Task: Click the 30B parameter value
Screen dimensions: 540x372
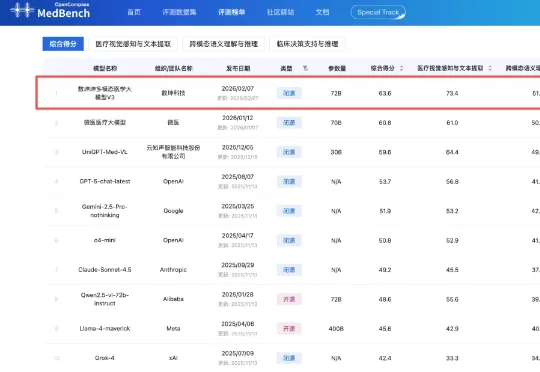Action: pyautogui.click(x=336, y=152)
